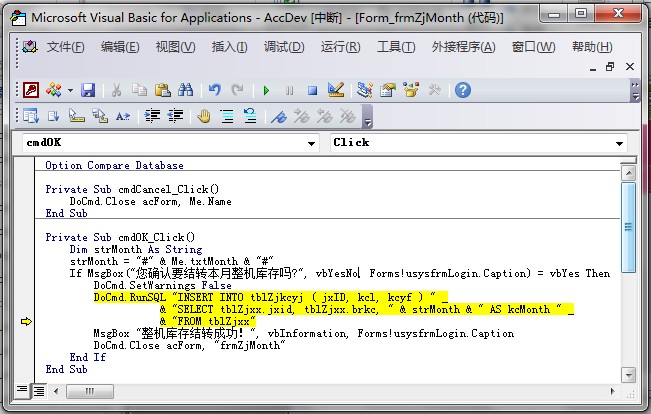Viewport: 651px width, 414px height.
Task: Expand the Click procedure dropdown
Action: point(619,143)
